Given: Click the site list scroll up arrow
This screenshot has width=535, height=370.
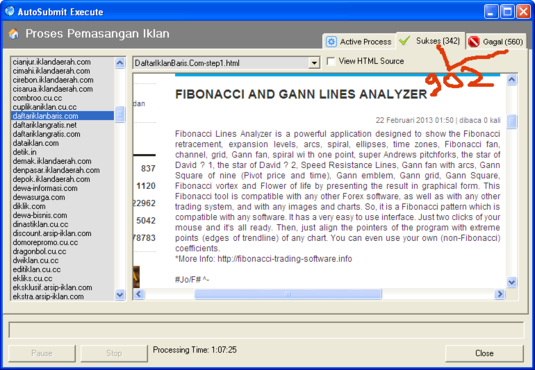Looking at the screenshot, I should point(120,63).
